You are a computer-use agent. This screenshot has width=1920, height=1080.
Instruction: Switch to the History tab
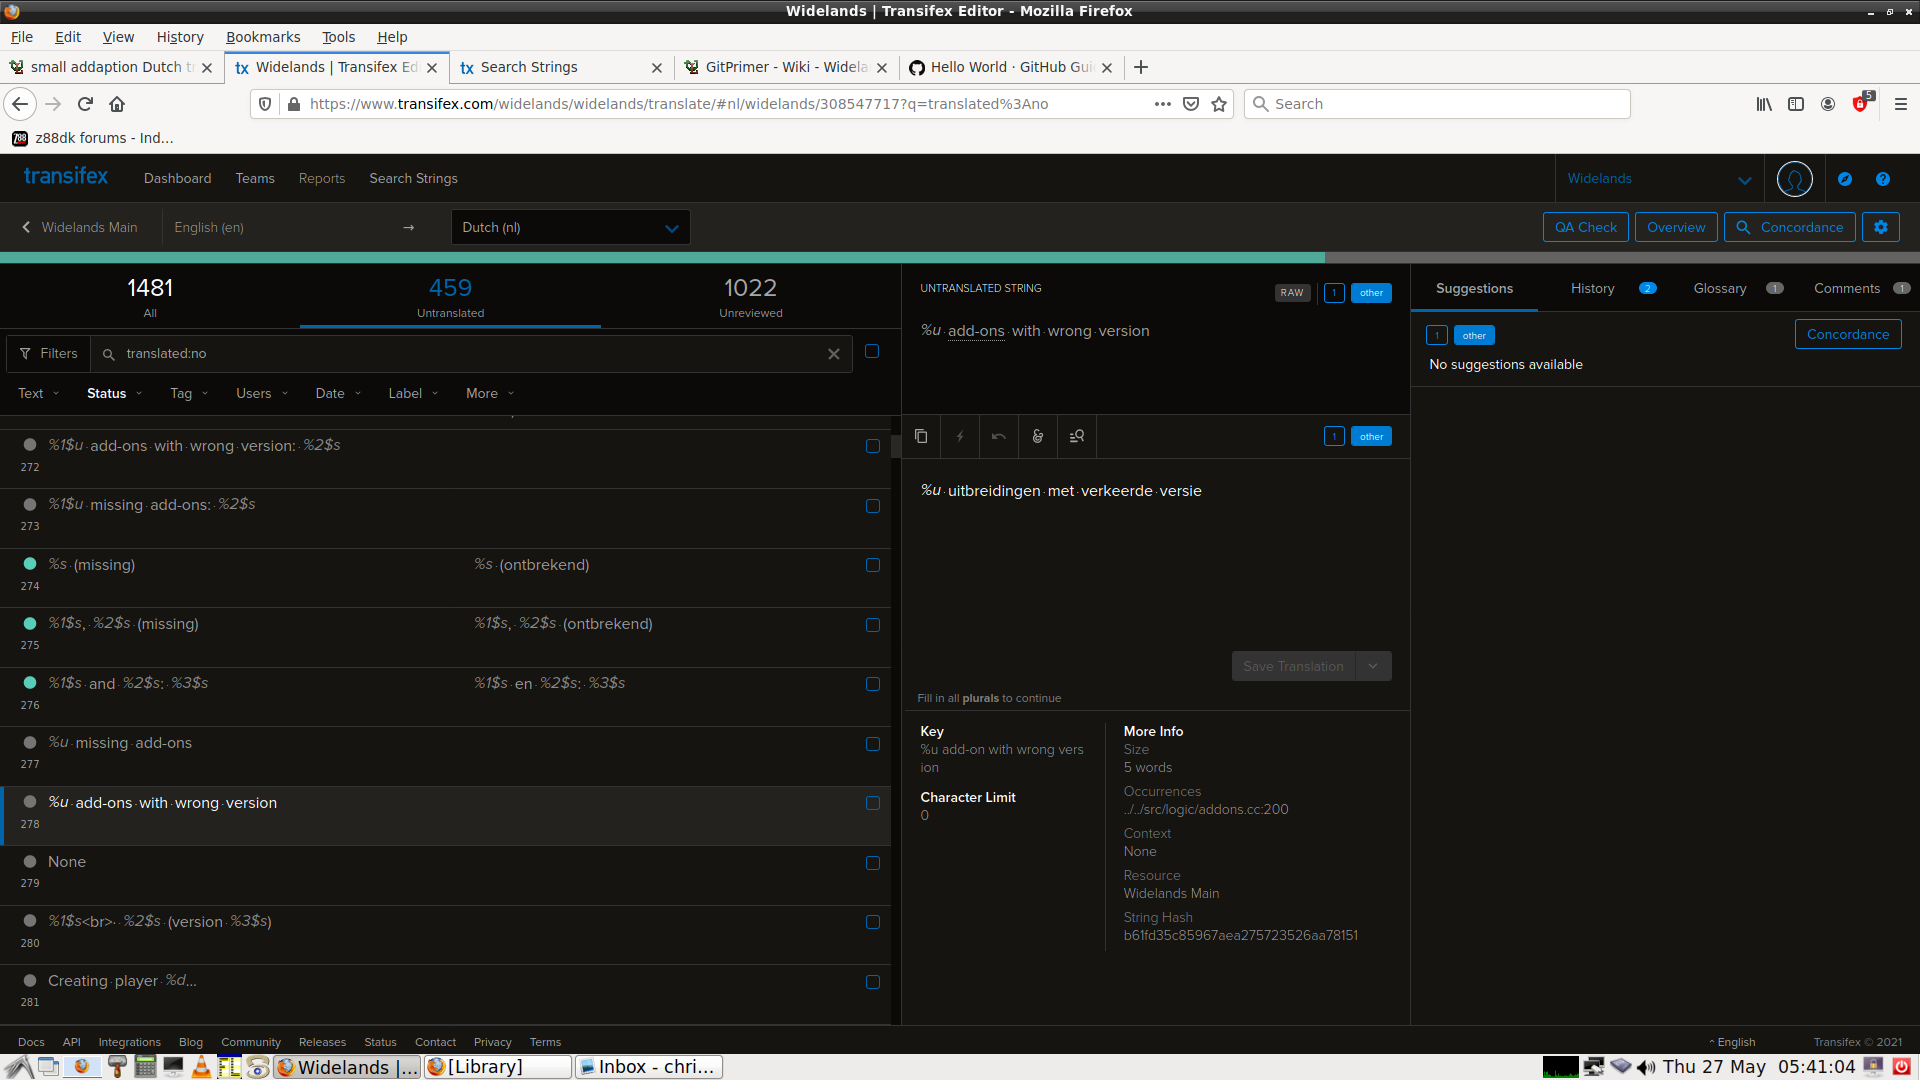(x=1592, y=289)
